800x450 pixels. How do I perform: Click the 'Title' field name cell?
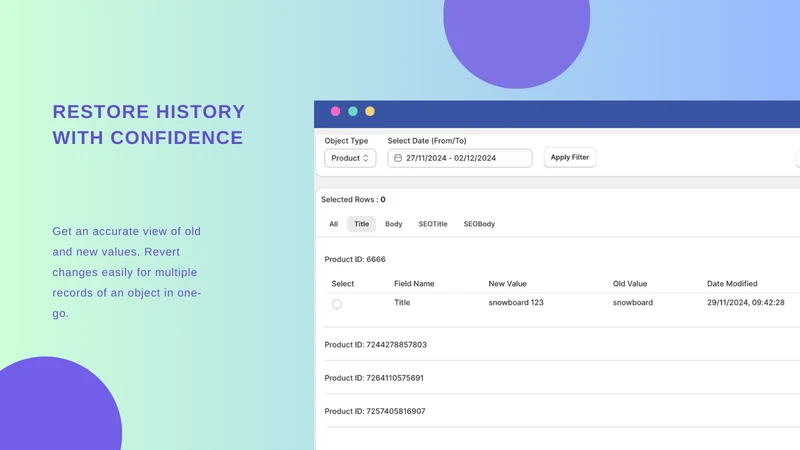[402, 303]
